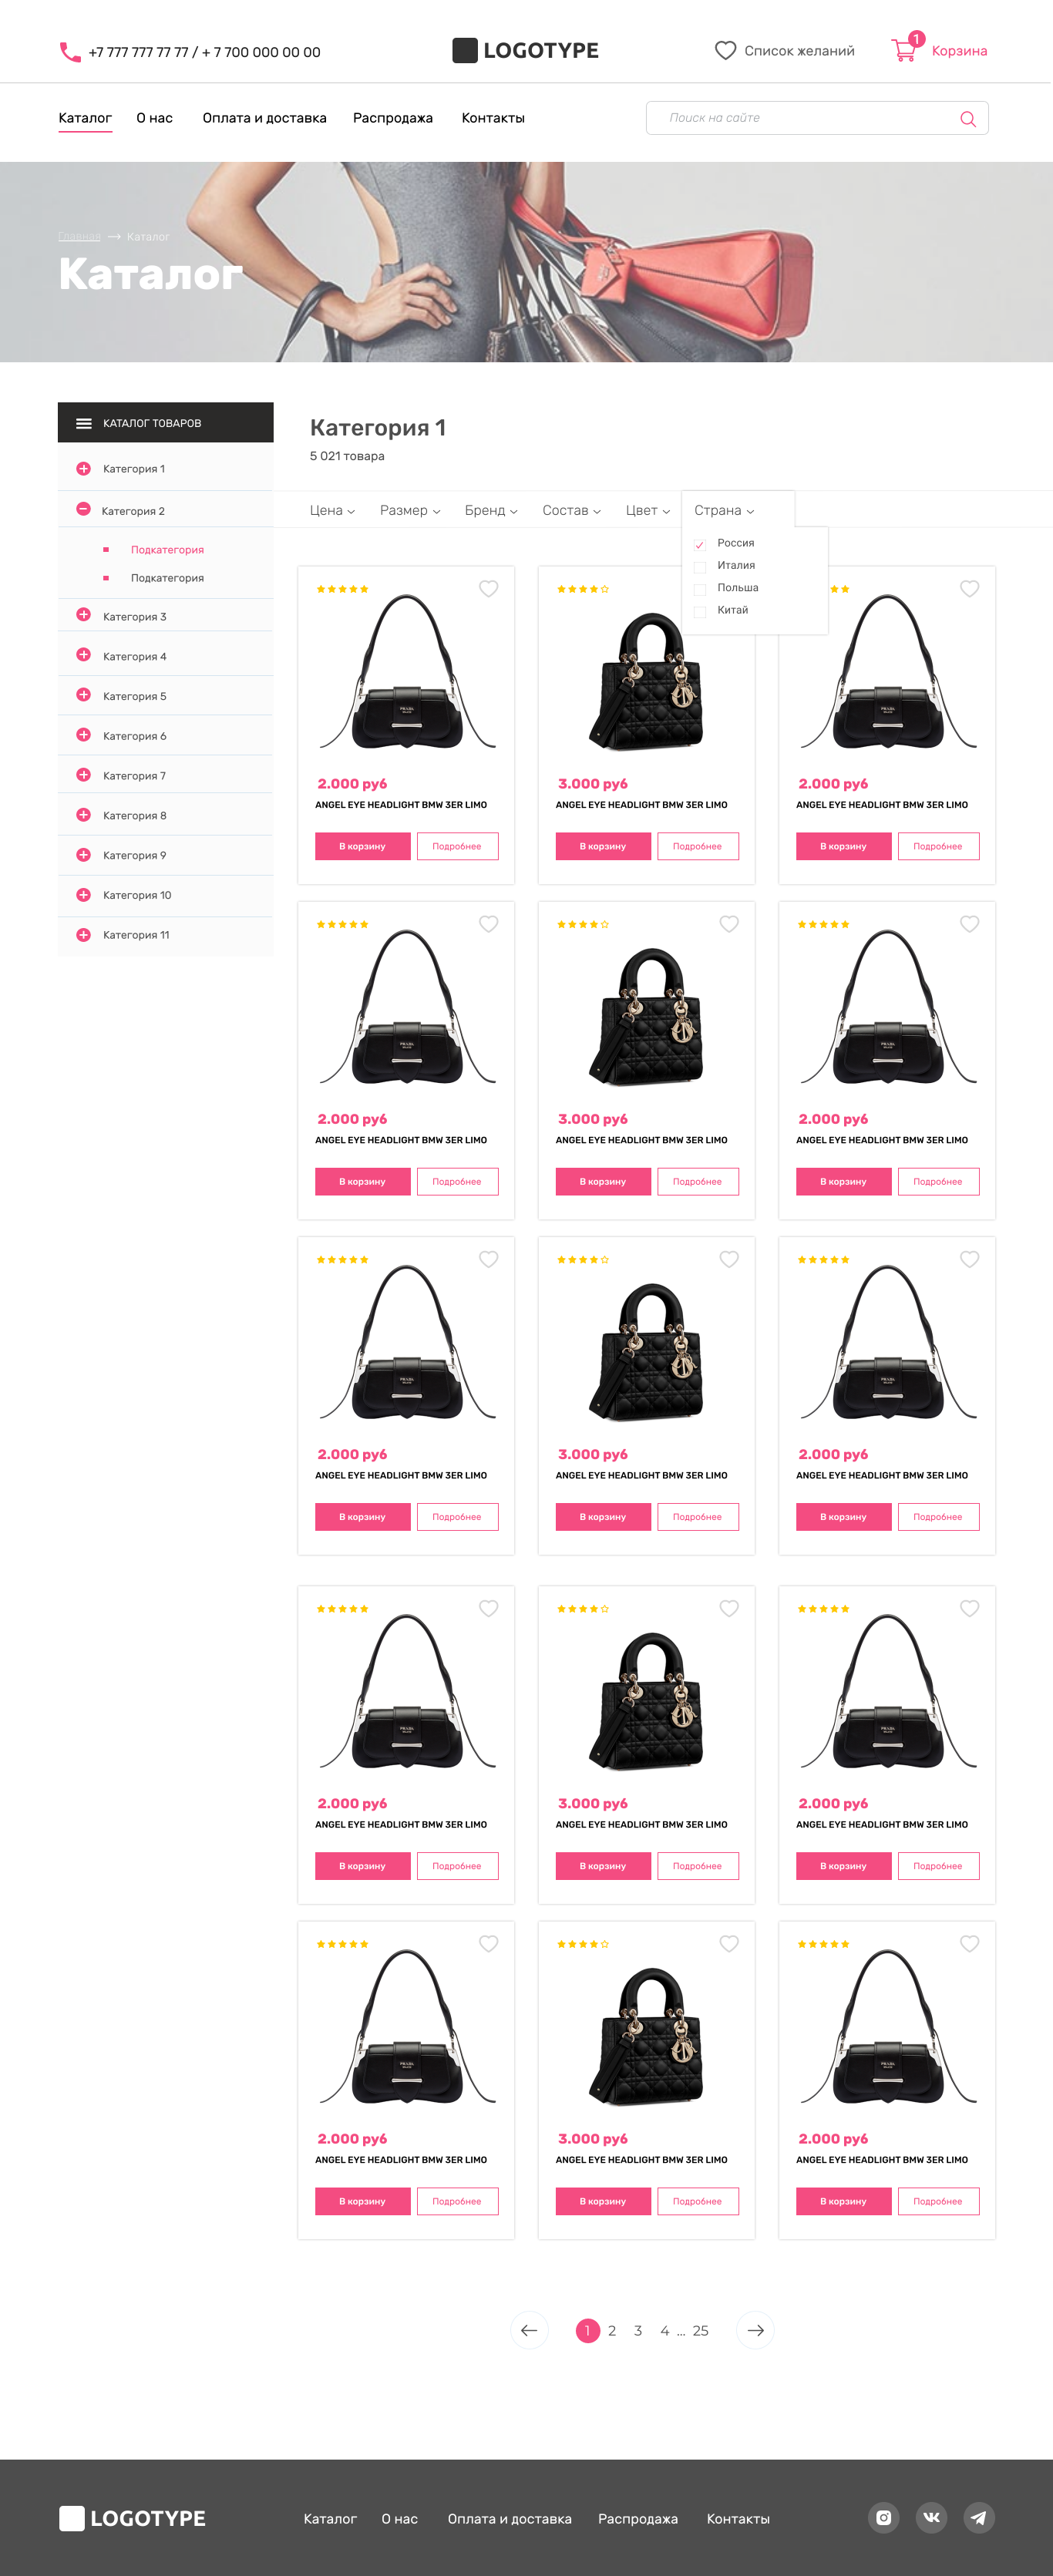Open the shopping cart icon
The height and width of the screenshot is (2576, 1053).
tap(904, 50)
